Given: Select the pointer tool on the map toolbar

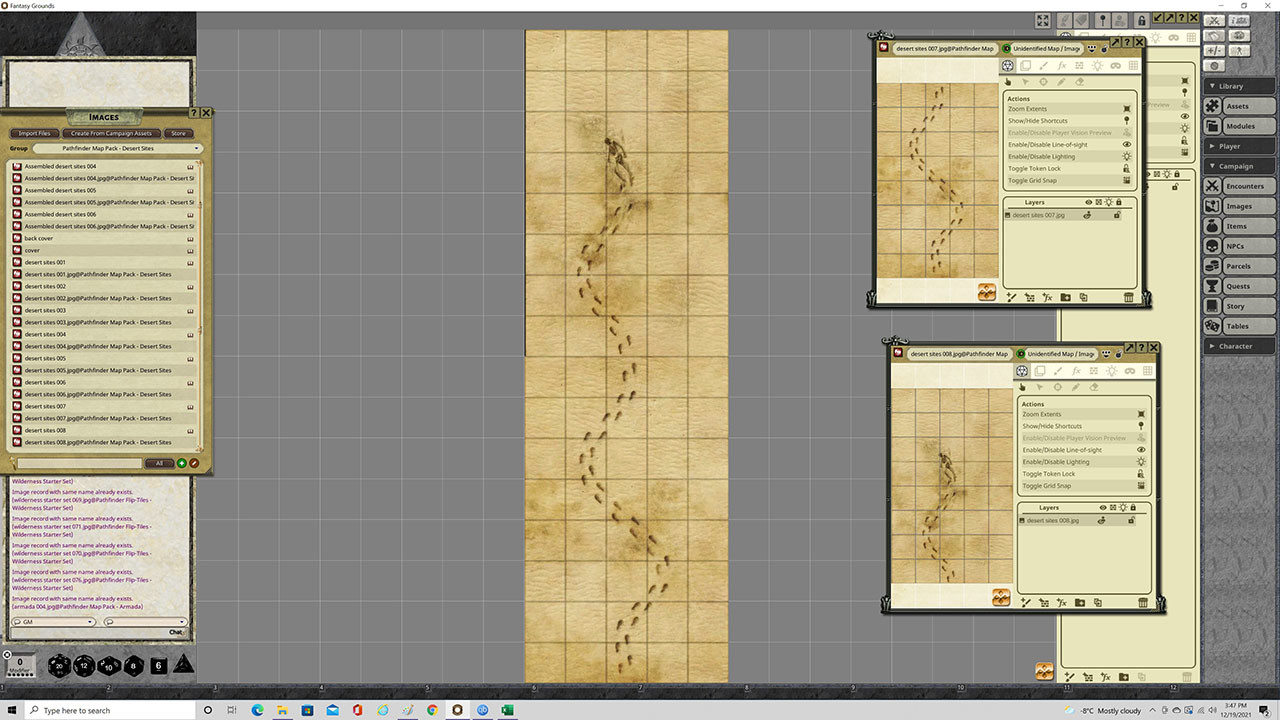Looking at the screenshot, I should pos(1008,83).
